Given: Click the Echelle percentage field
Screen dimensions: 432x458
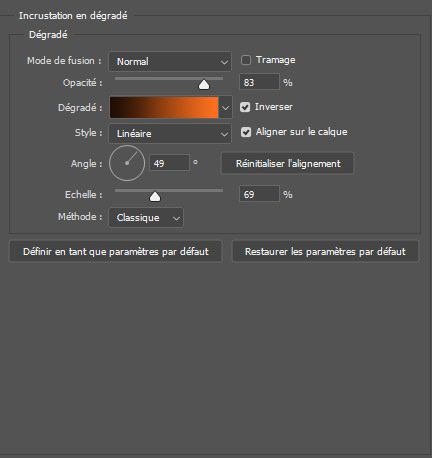Looking at the screenshot, I should 259,194.
